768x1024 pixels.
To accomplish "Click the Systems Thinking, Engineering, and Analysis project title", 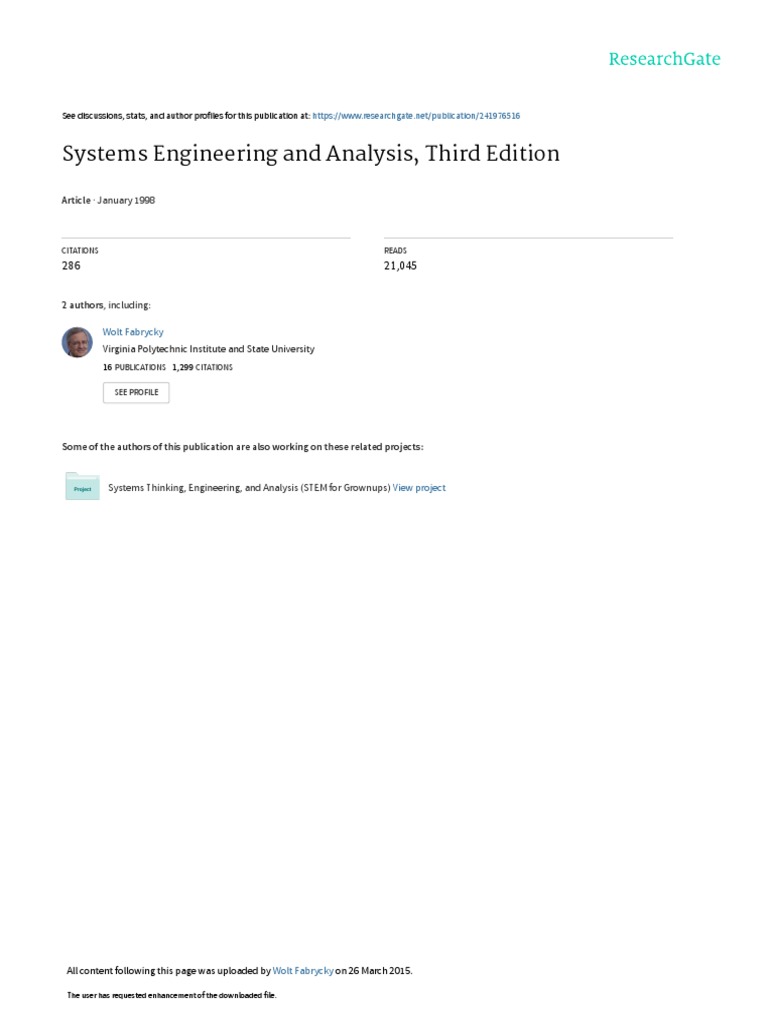I will coord(248,488).
